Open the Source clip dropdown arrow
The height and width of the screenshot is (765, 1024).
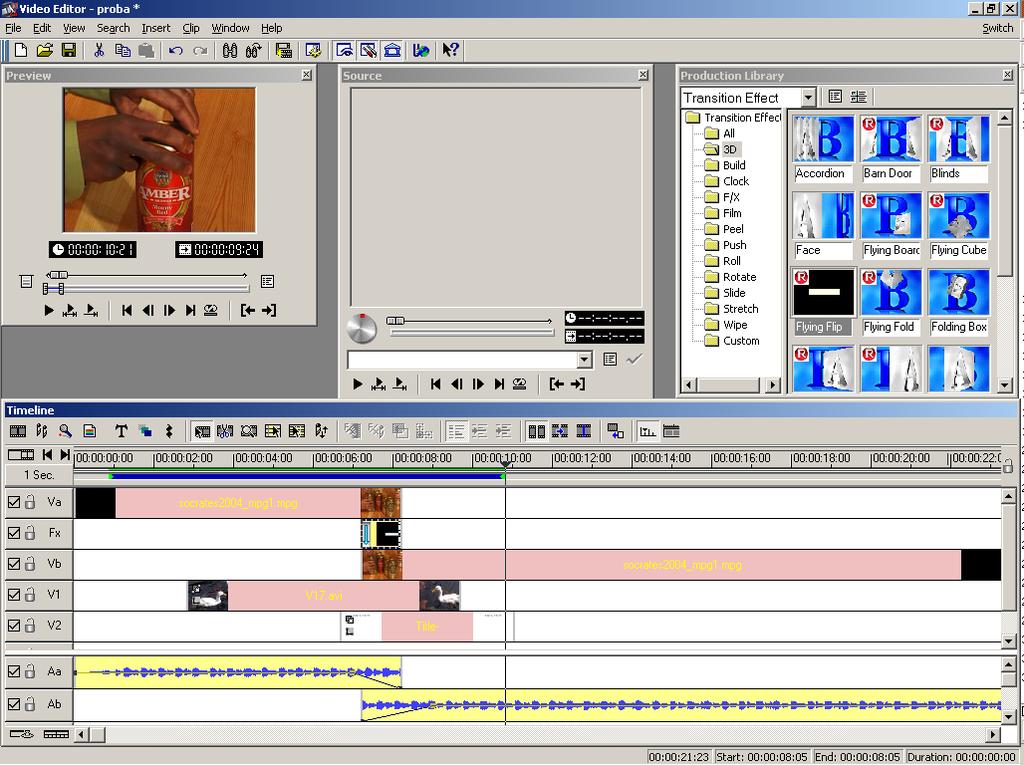[x=584, y=359]
